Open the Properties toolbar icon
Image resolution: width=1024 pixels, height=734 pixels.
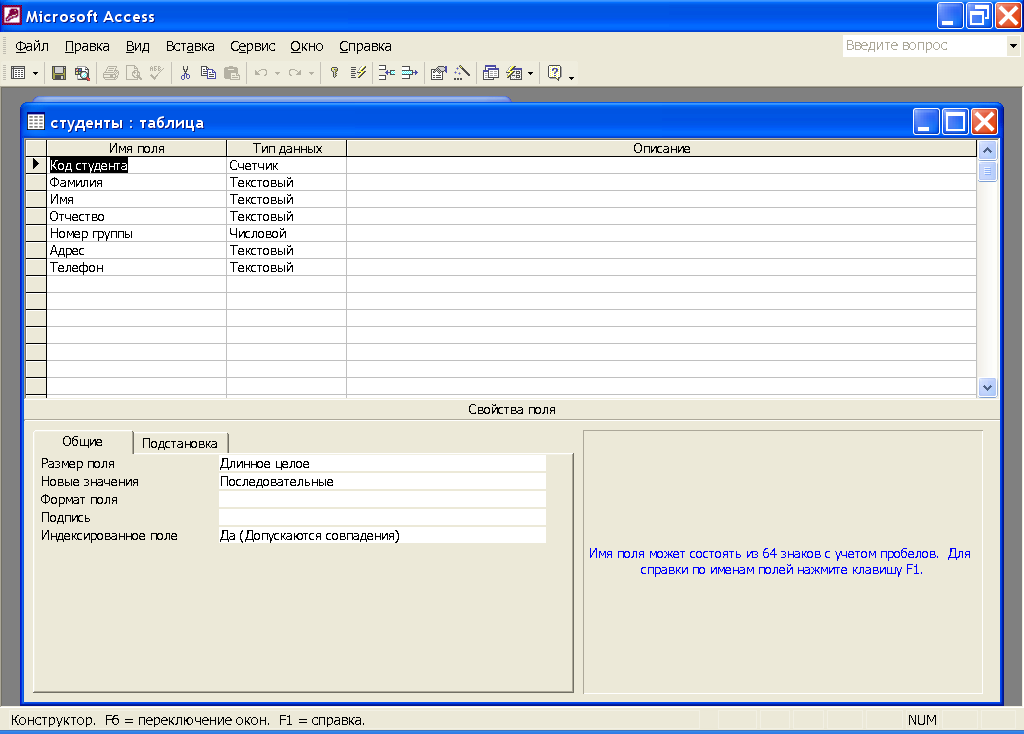[x=439, y=73]
